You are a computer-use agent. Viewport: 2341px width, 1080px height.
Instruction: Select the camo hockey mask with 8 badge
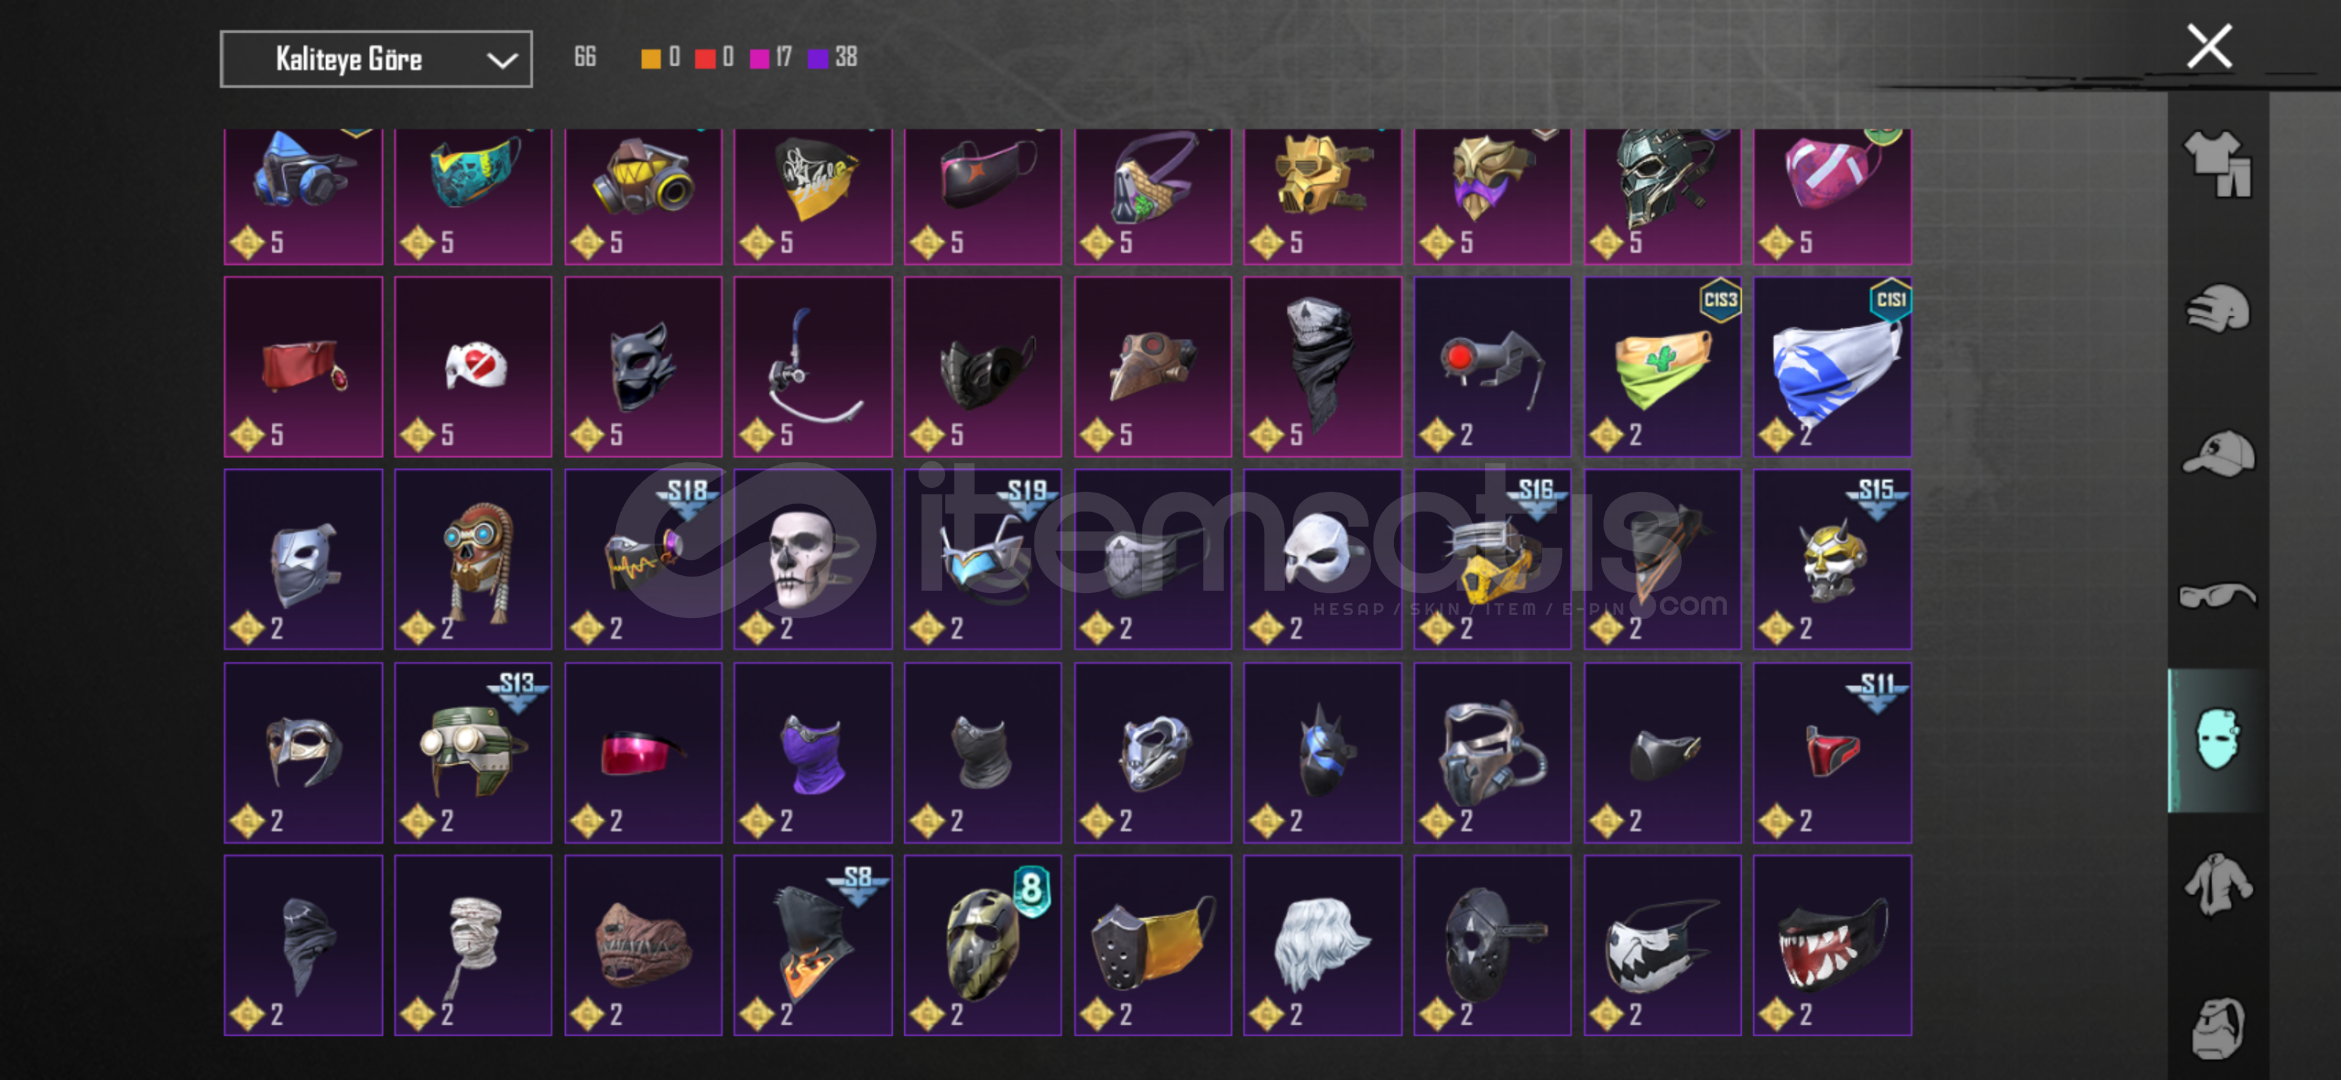982,945
